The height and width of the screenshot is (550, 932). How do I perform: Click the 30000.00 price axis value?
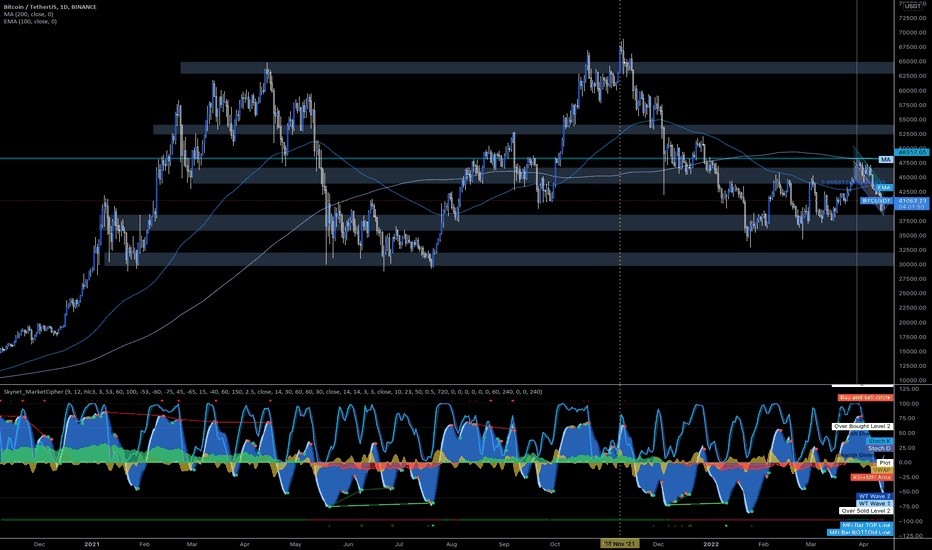coord(912,264)
